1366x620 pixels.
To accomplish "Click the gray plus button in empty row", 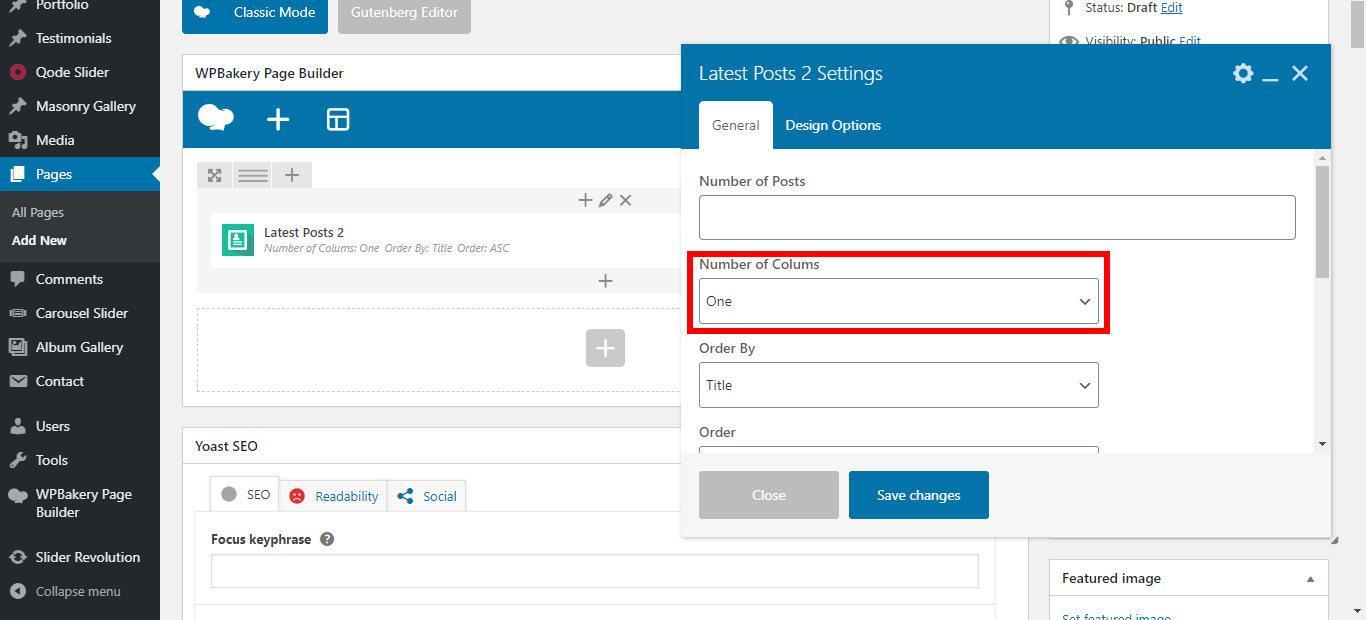I will coord(605,348).
